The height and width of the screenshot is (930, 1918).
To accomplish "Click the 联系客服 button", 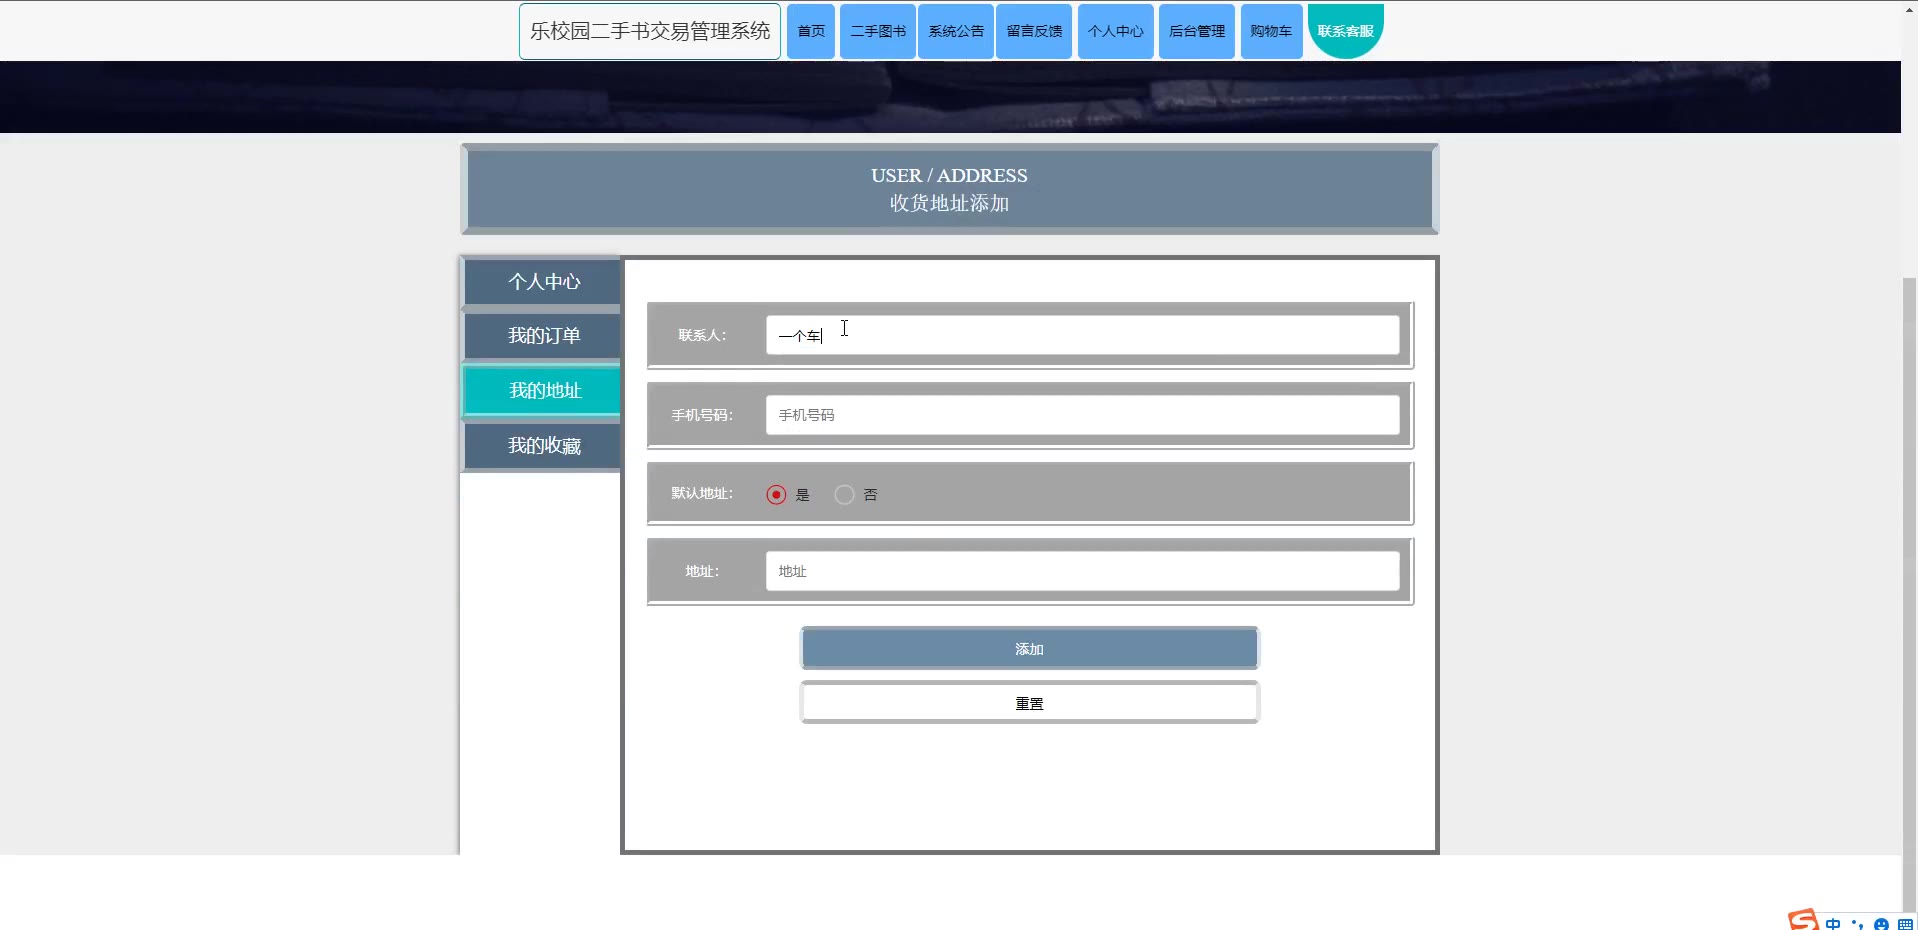I will click(x=1345, y=31).
